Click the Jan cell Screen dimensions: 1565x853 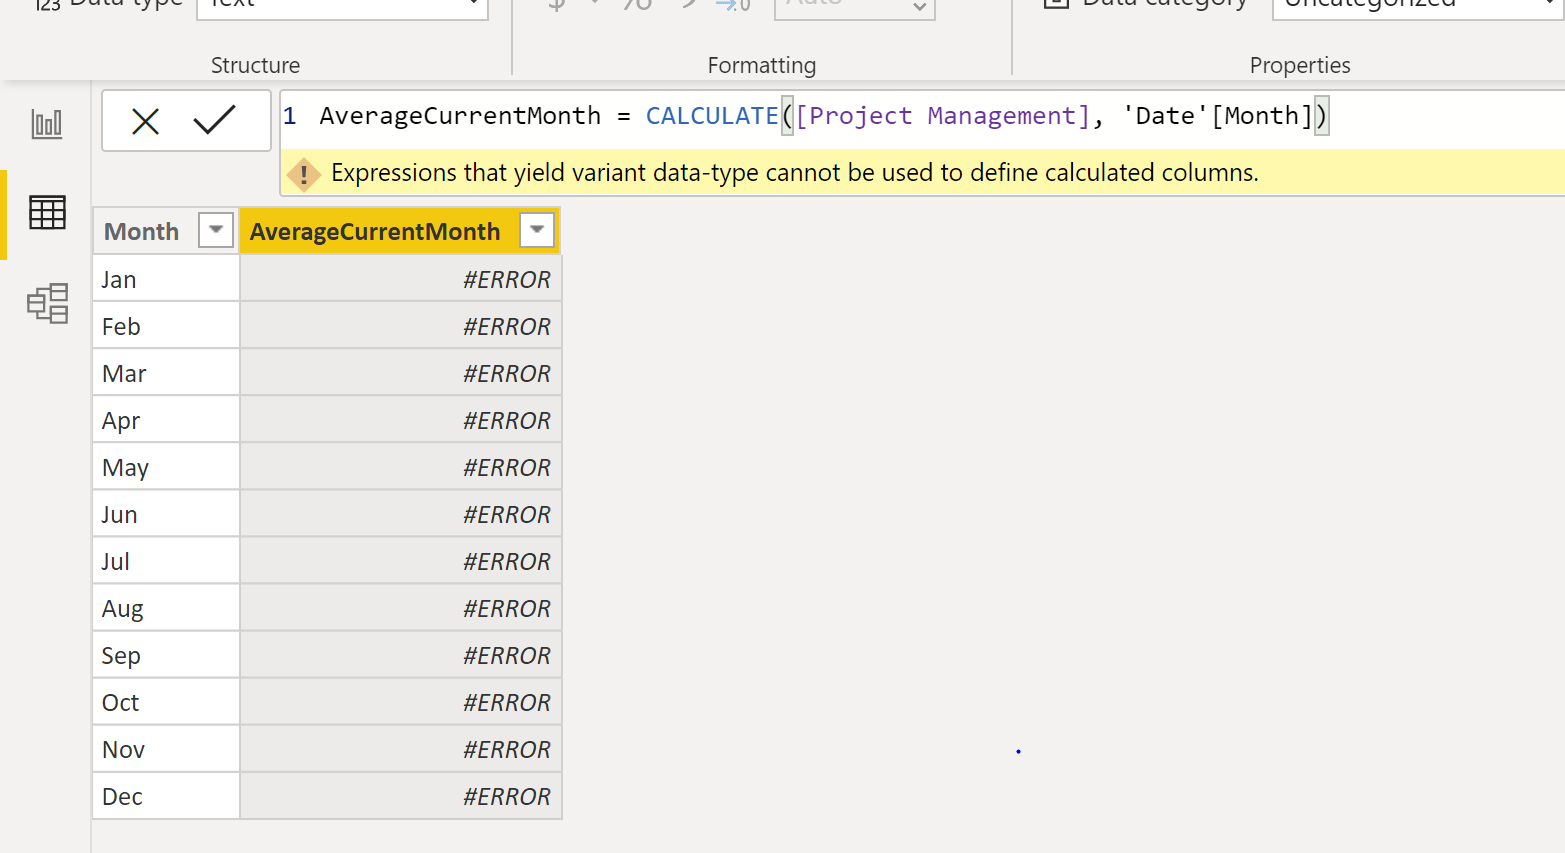(166, 279)
